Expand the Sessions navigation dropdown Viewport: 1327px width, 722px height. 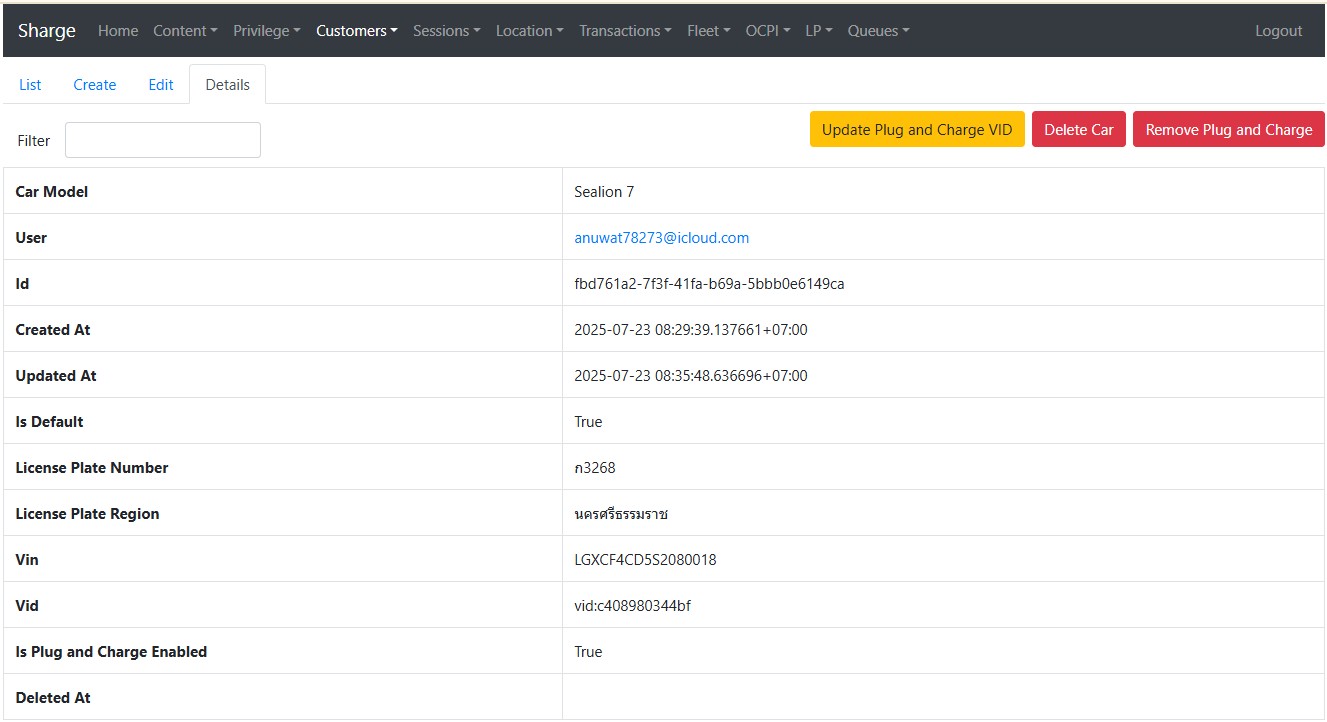click(x=446, y=31)
